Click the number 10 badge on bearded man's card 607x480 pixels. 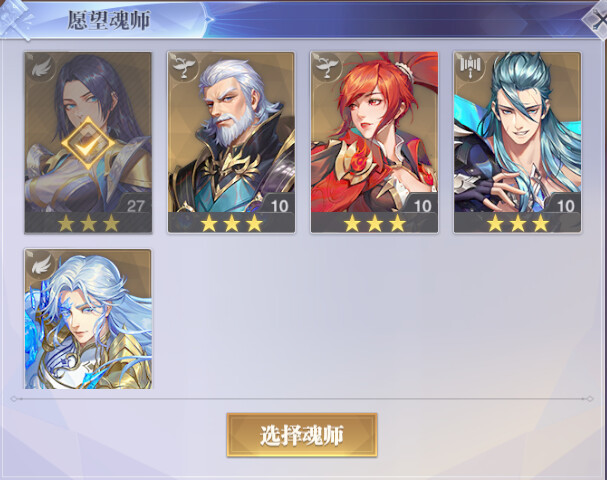(x=279, y=206)
